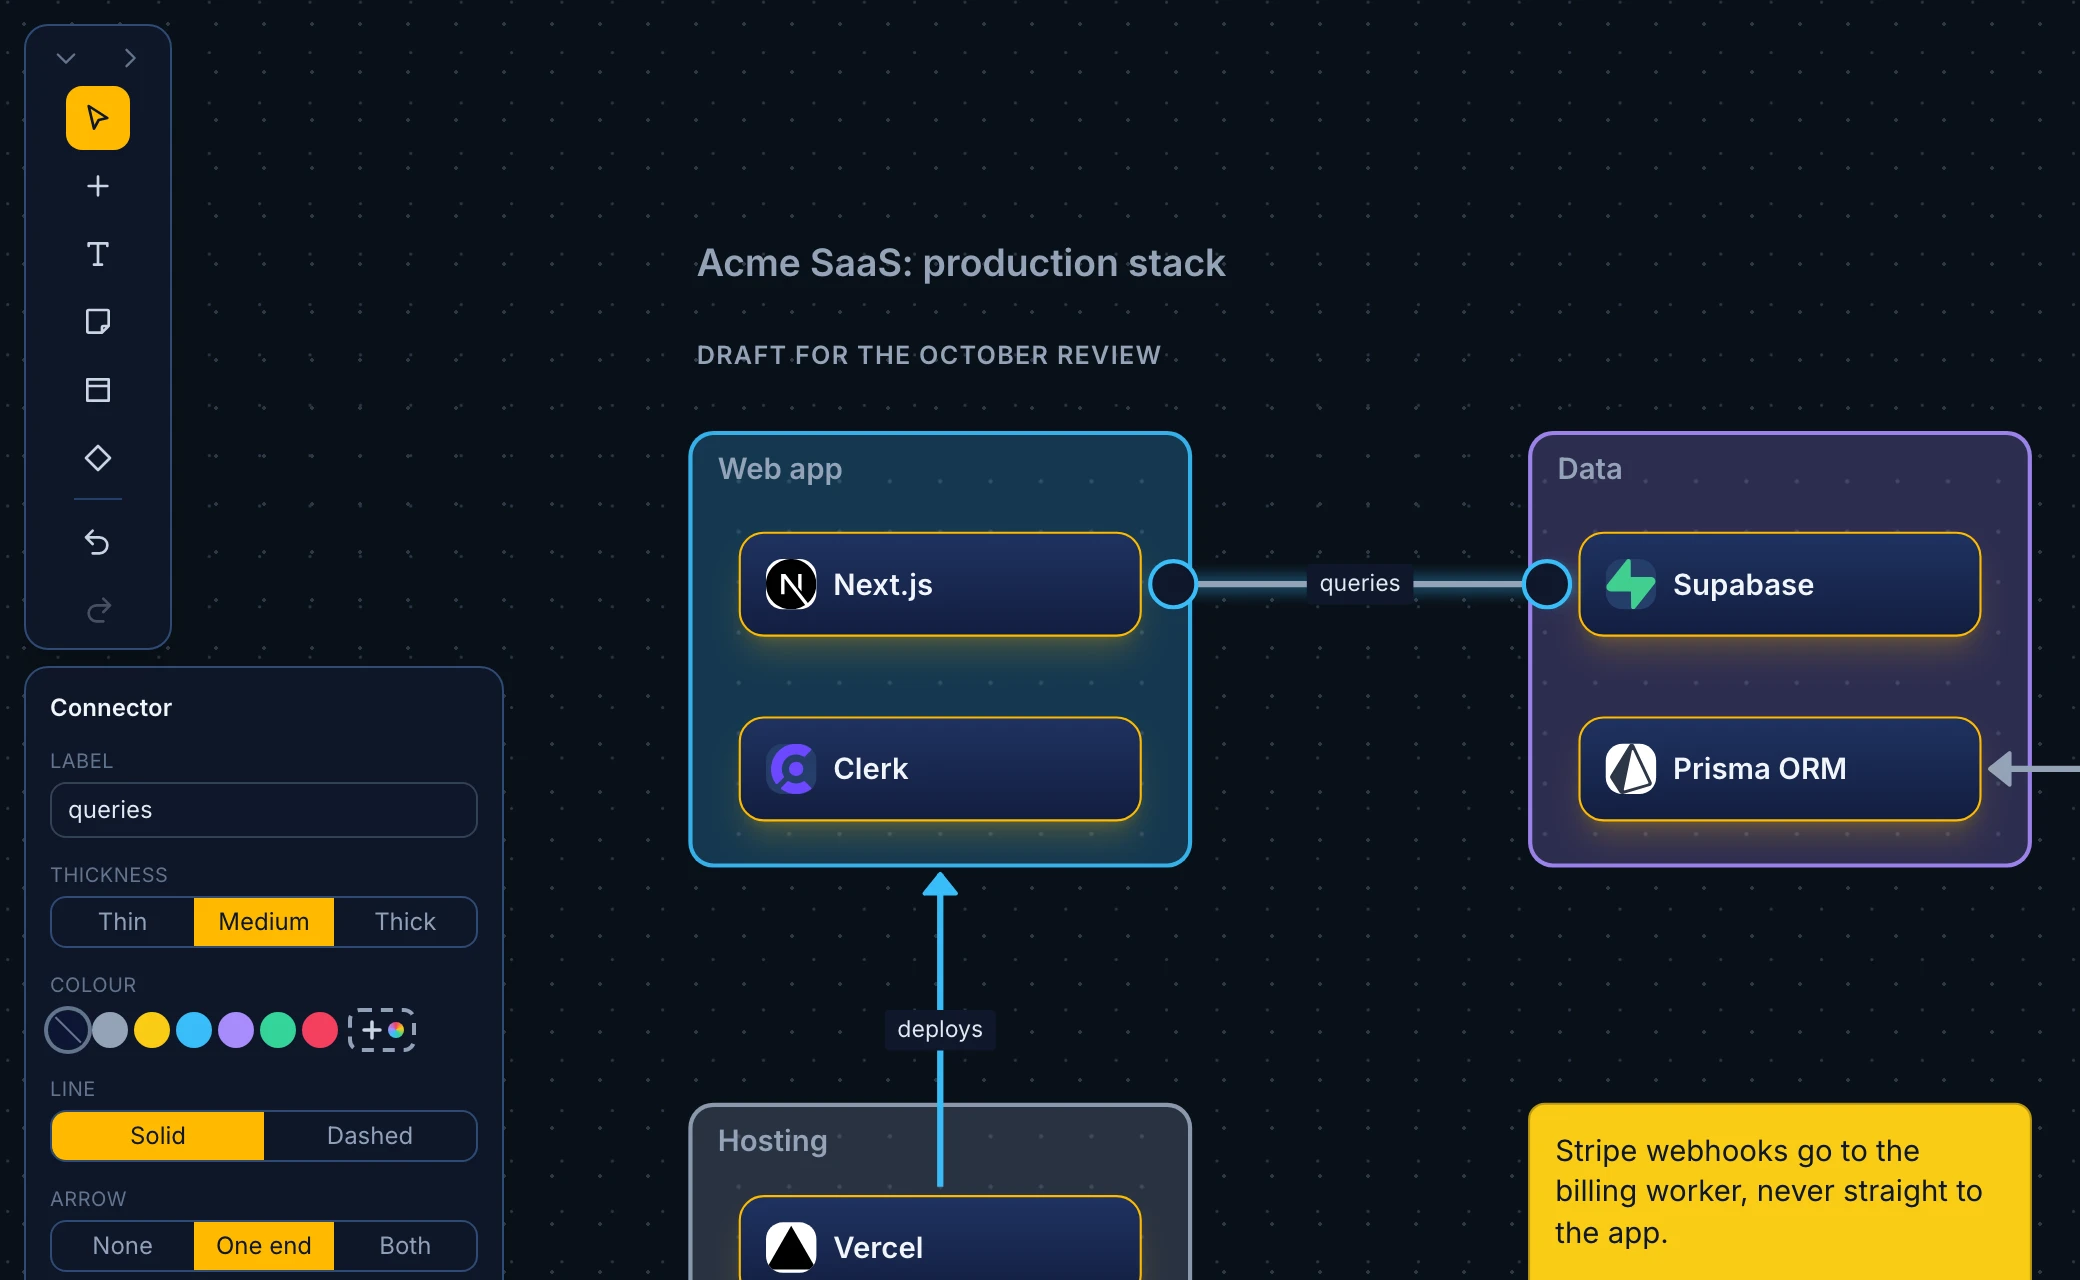
Task: Choose the no-colour swatch
Action: coord(68,1030)
